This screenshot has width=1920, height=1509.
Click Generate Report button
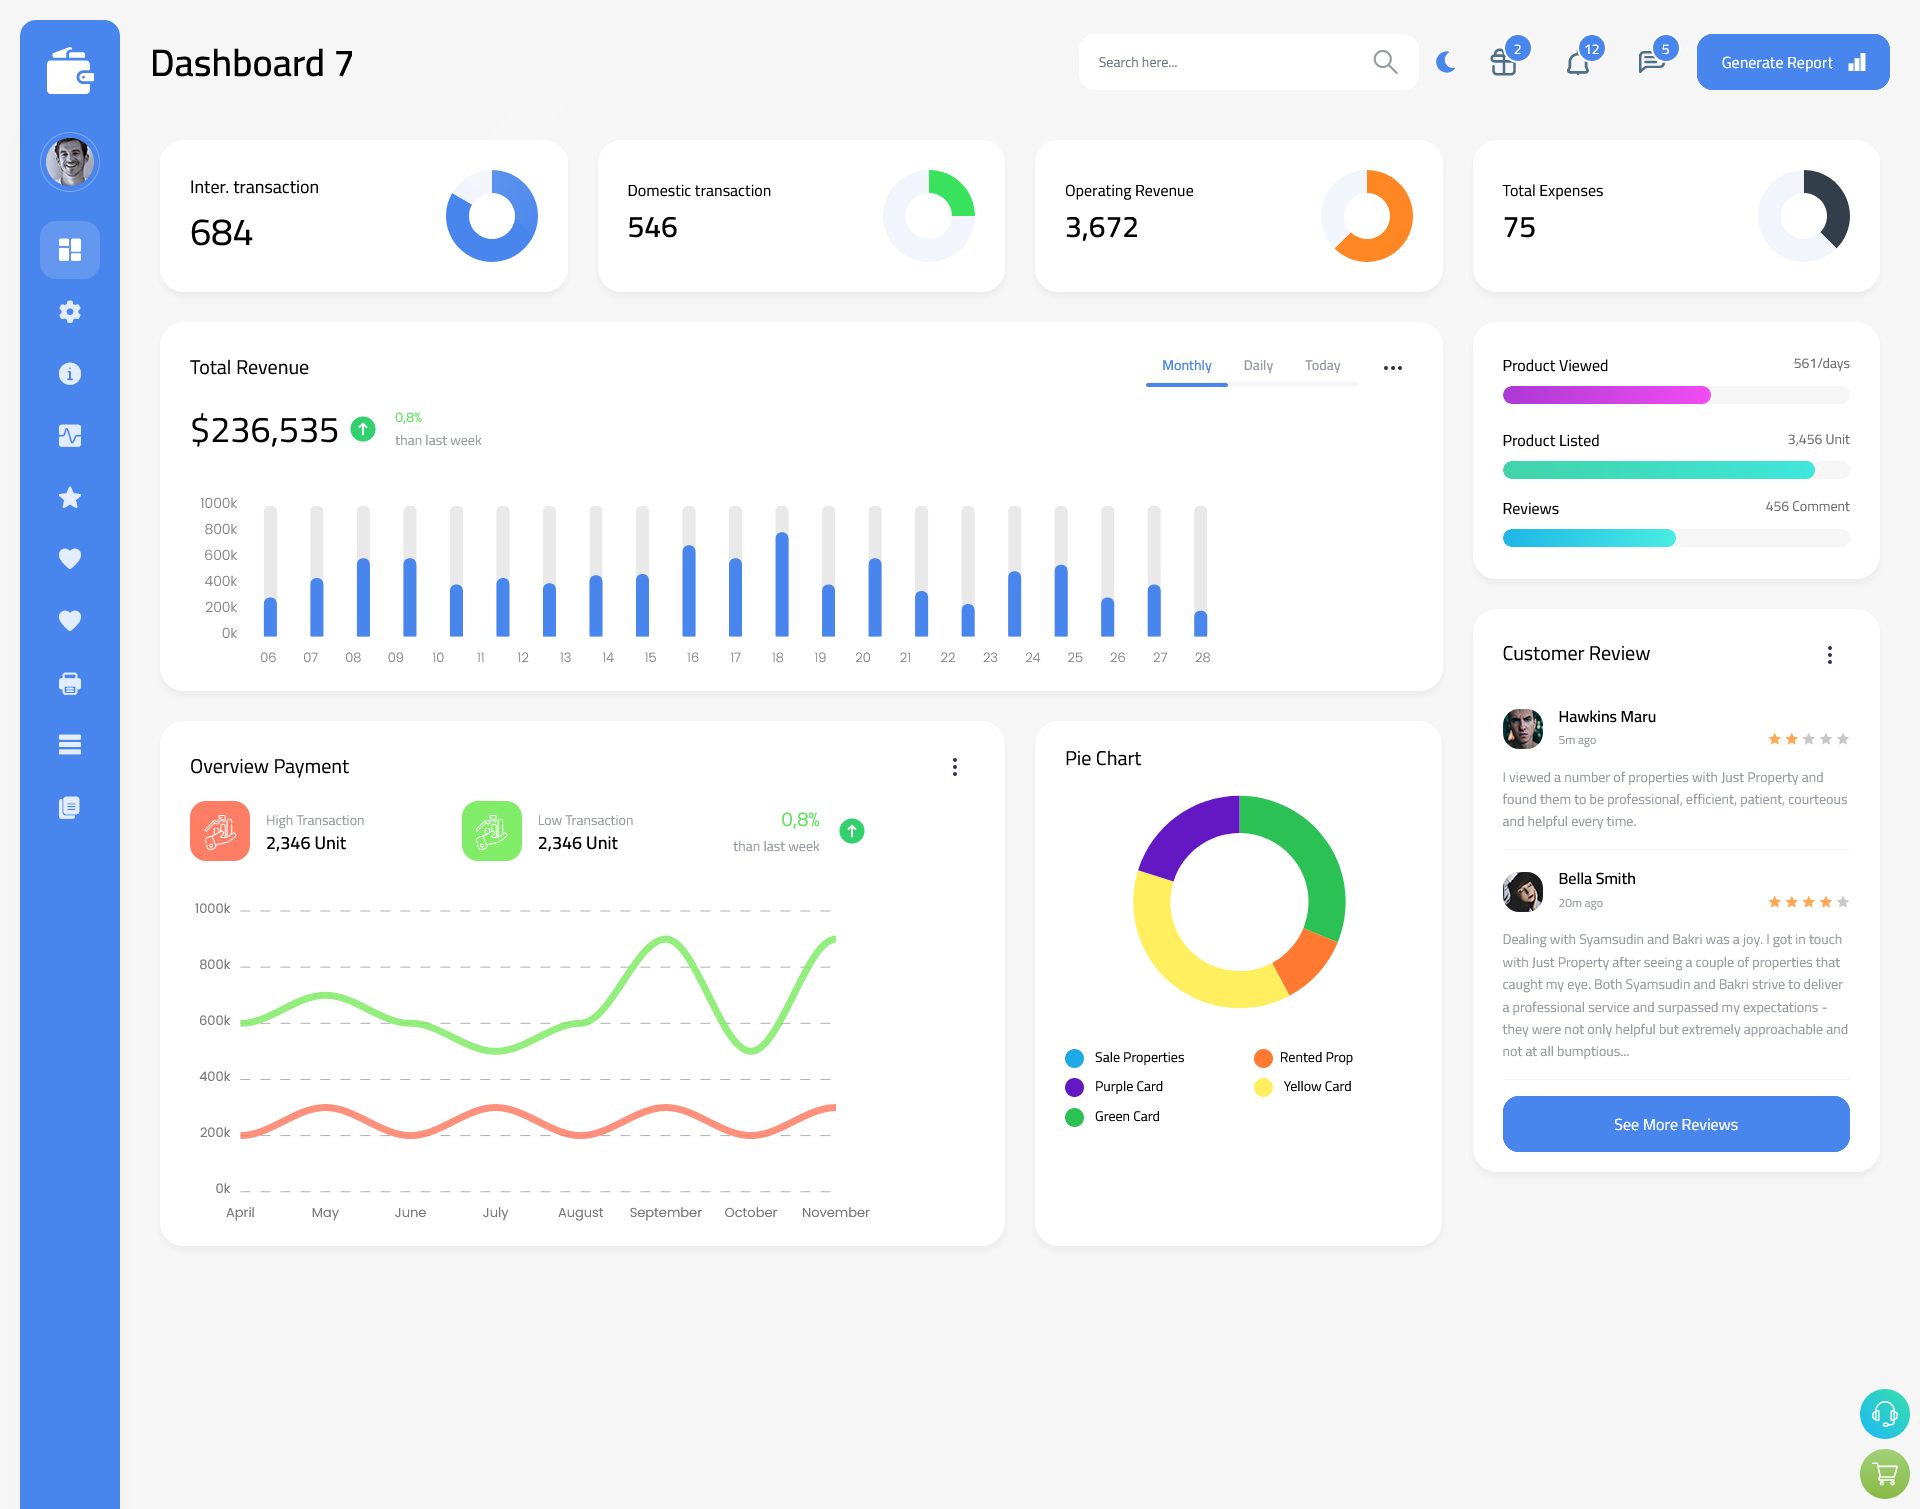(1789, 61)
